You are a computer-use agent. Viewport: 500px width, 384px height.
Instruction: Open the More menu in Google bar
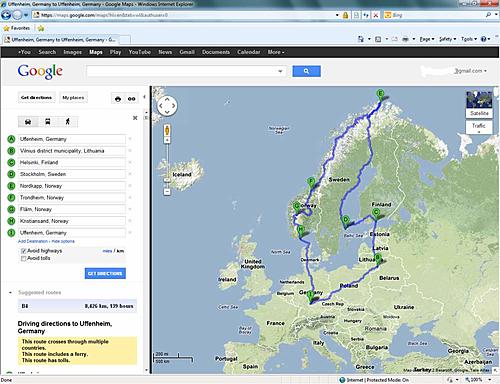[276, 52]
